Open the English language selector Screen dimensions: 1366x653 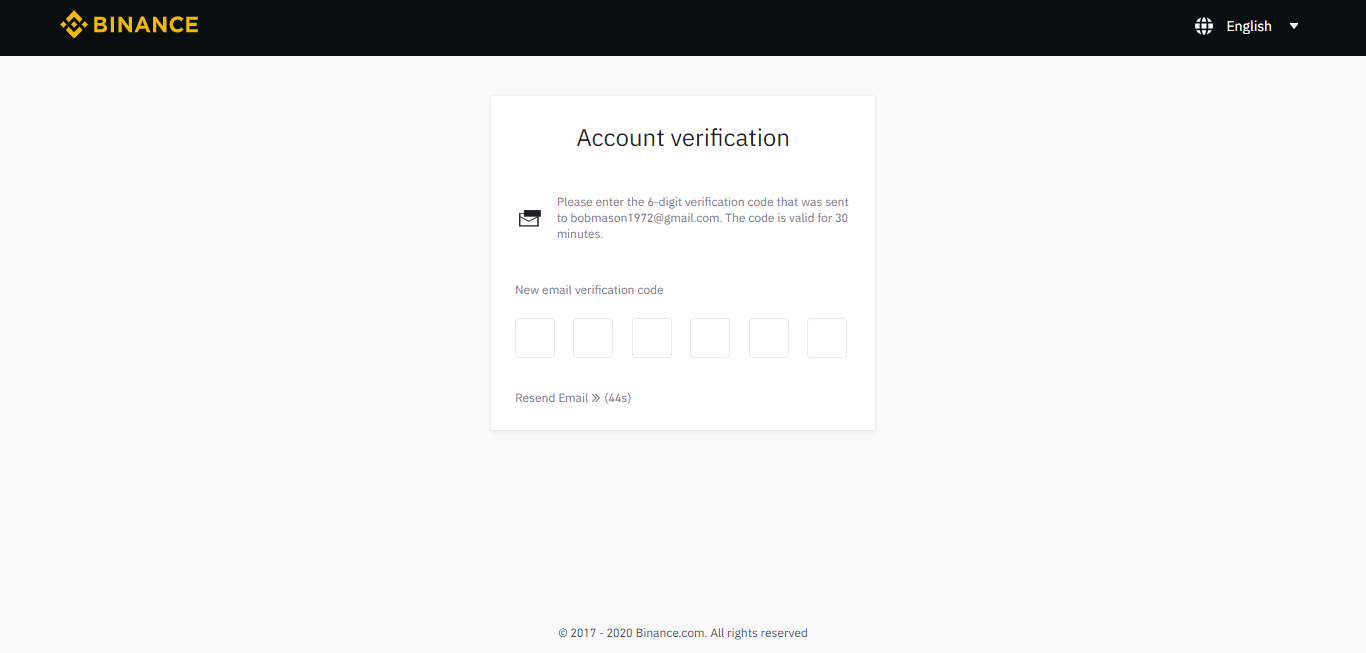[x=1249, y=26]
